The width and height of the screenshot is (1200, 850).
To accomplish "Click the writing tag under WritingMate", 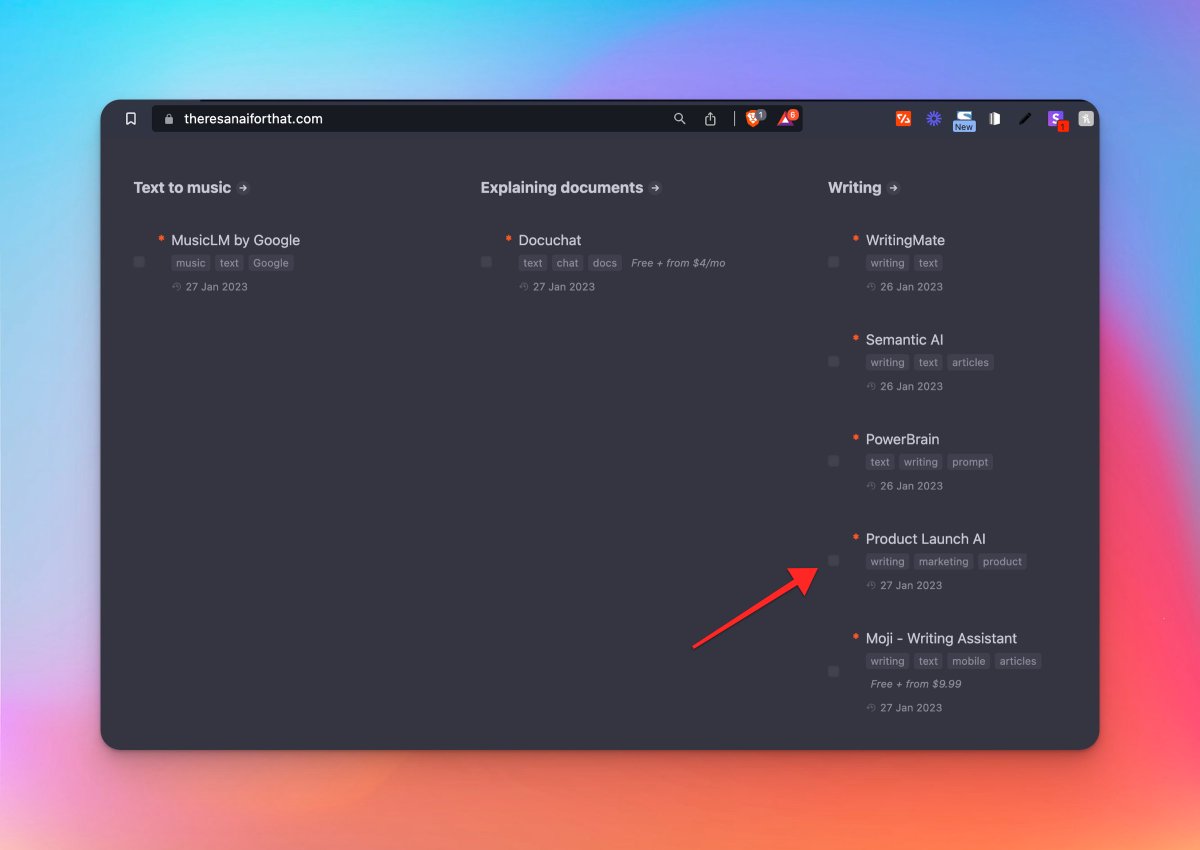I will click(x=887, y=263).
